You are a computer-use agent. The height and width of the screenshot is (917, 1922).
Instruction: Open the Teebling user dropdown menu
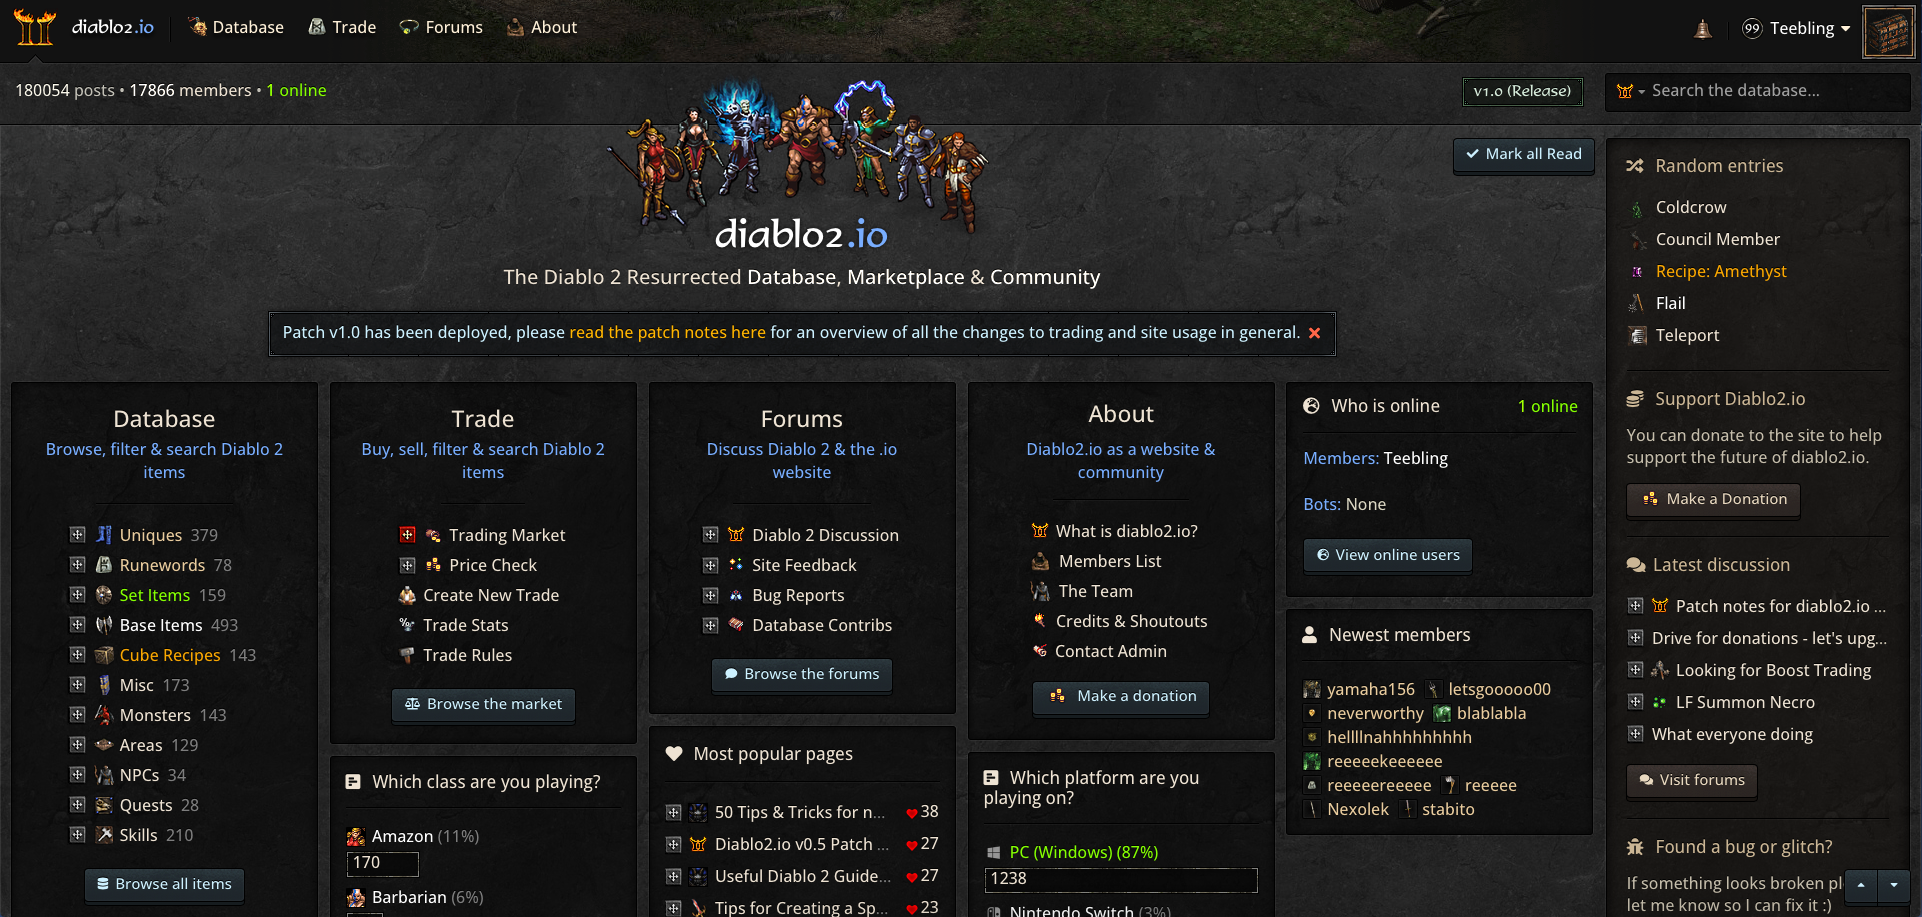click(1796, 28)
